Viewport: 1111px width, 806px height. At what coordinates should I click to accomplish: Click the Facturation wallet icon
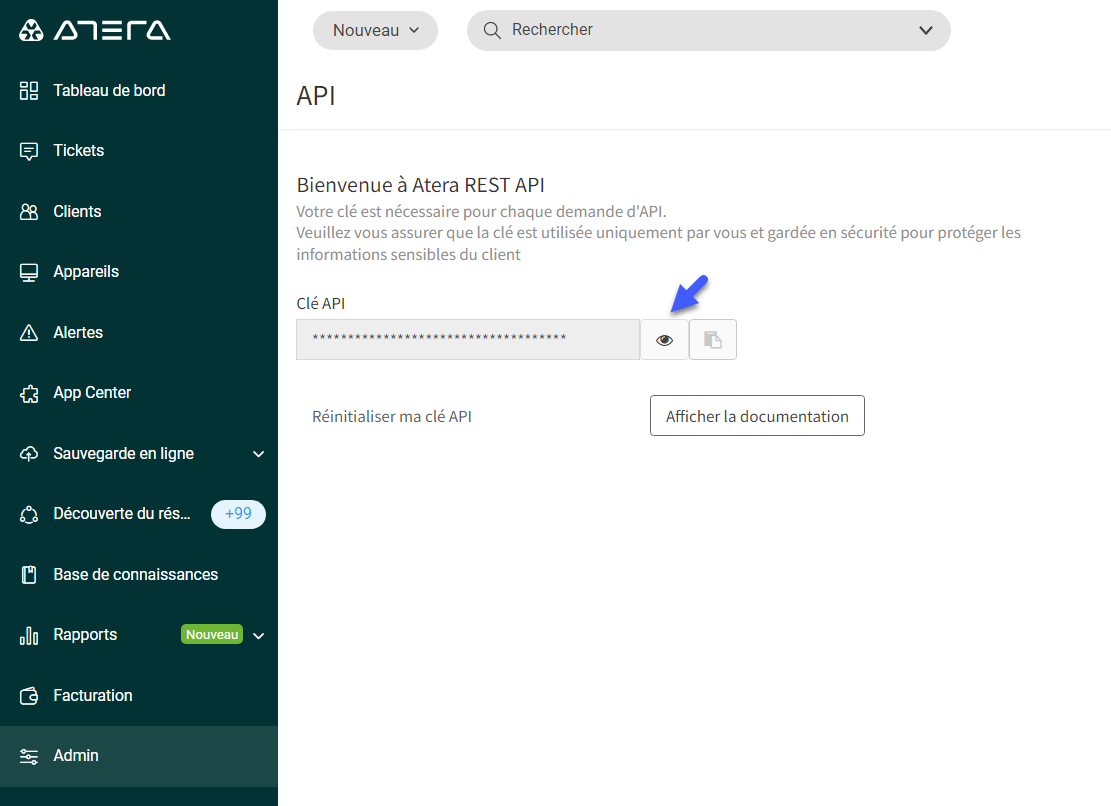click(29, 696)
